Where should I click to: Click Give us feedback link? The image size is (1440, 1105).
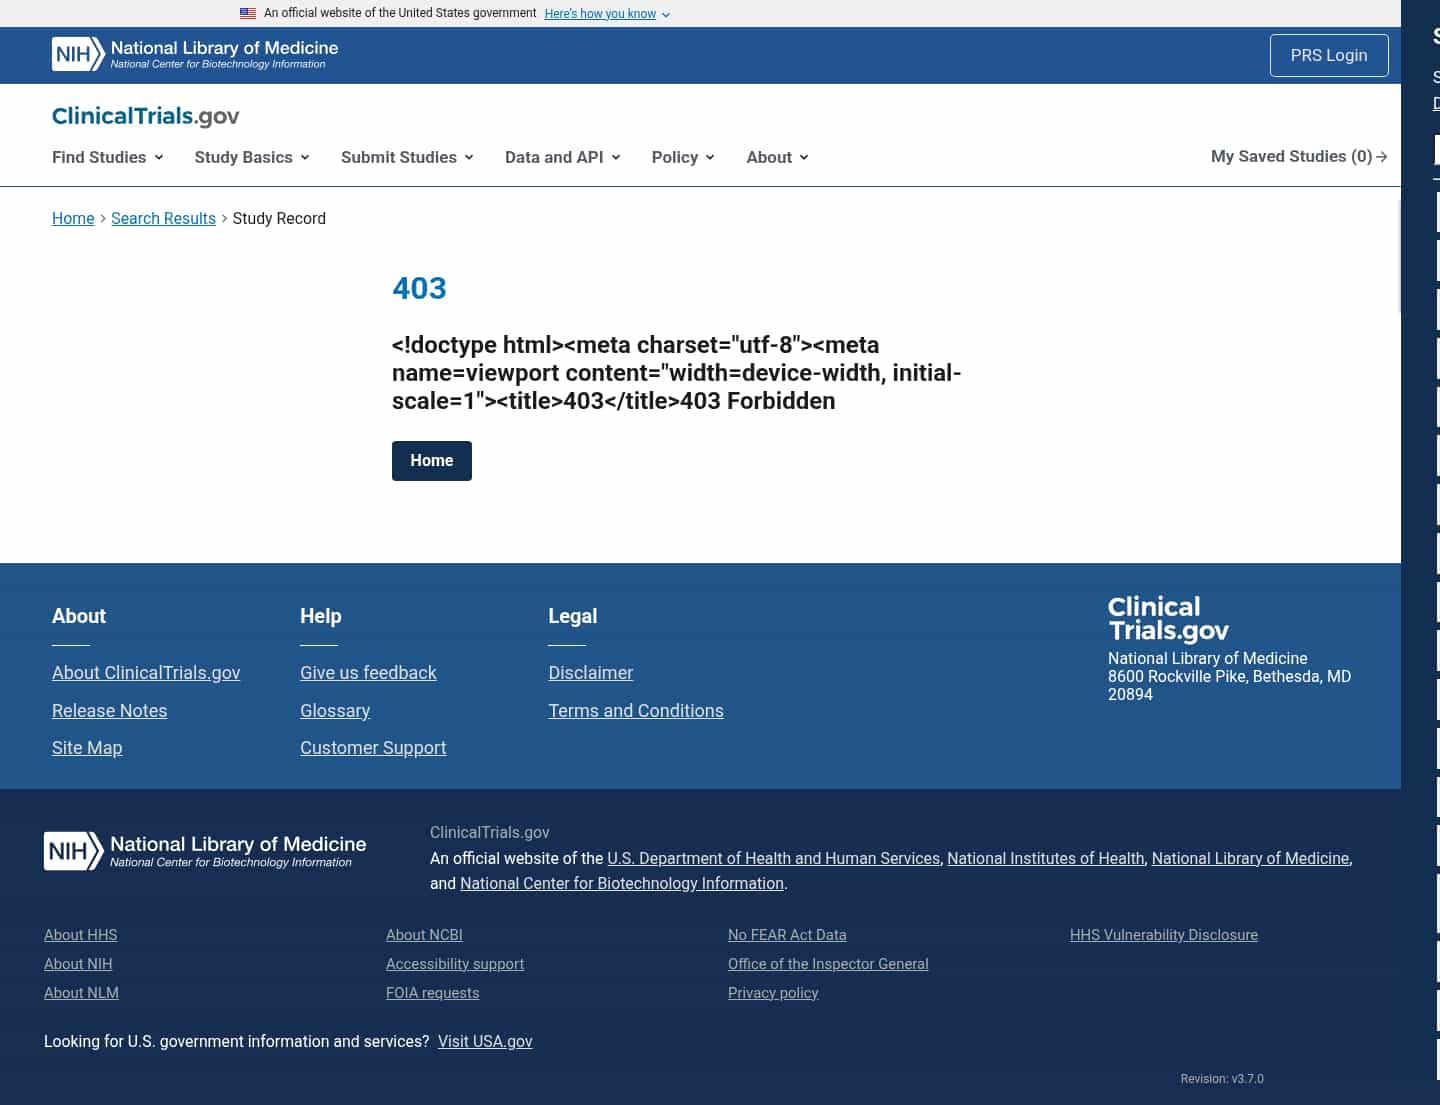coord(368,673)
